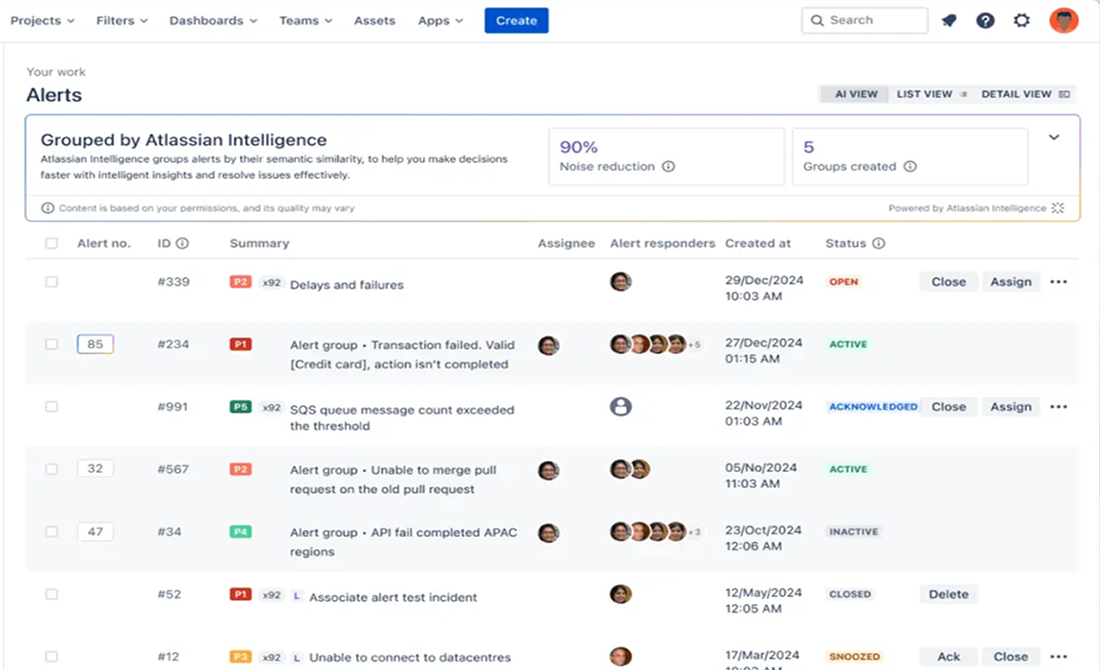Acknowledge alert #12 with Ack button

pos(948,657)
